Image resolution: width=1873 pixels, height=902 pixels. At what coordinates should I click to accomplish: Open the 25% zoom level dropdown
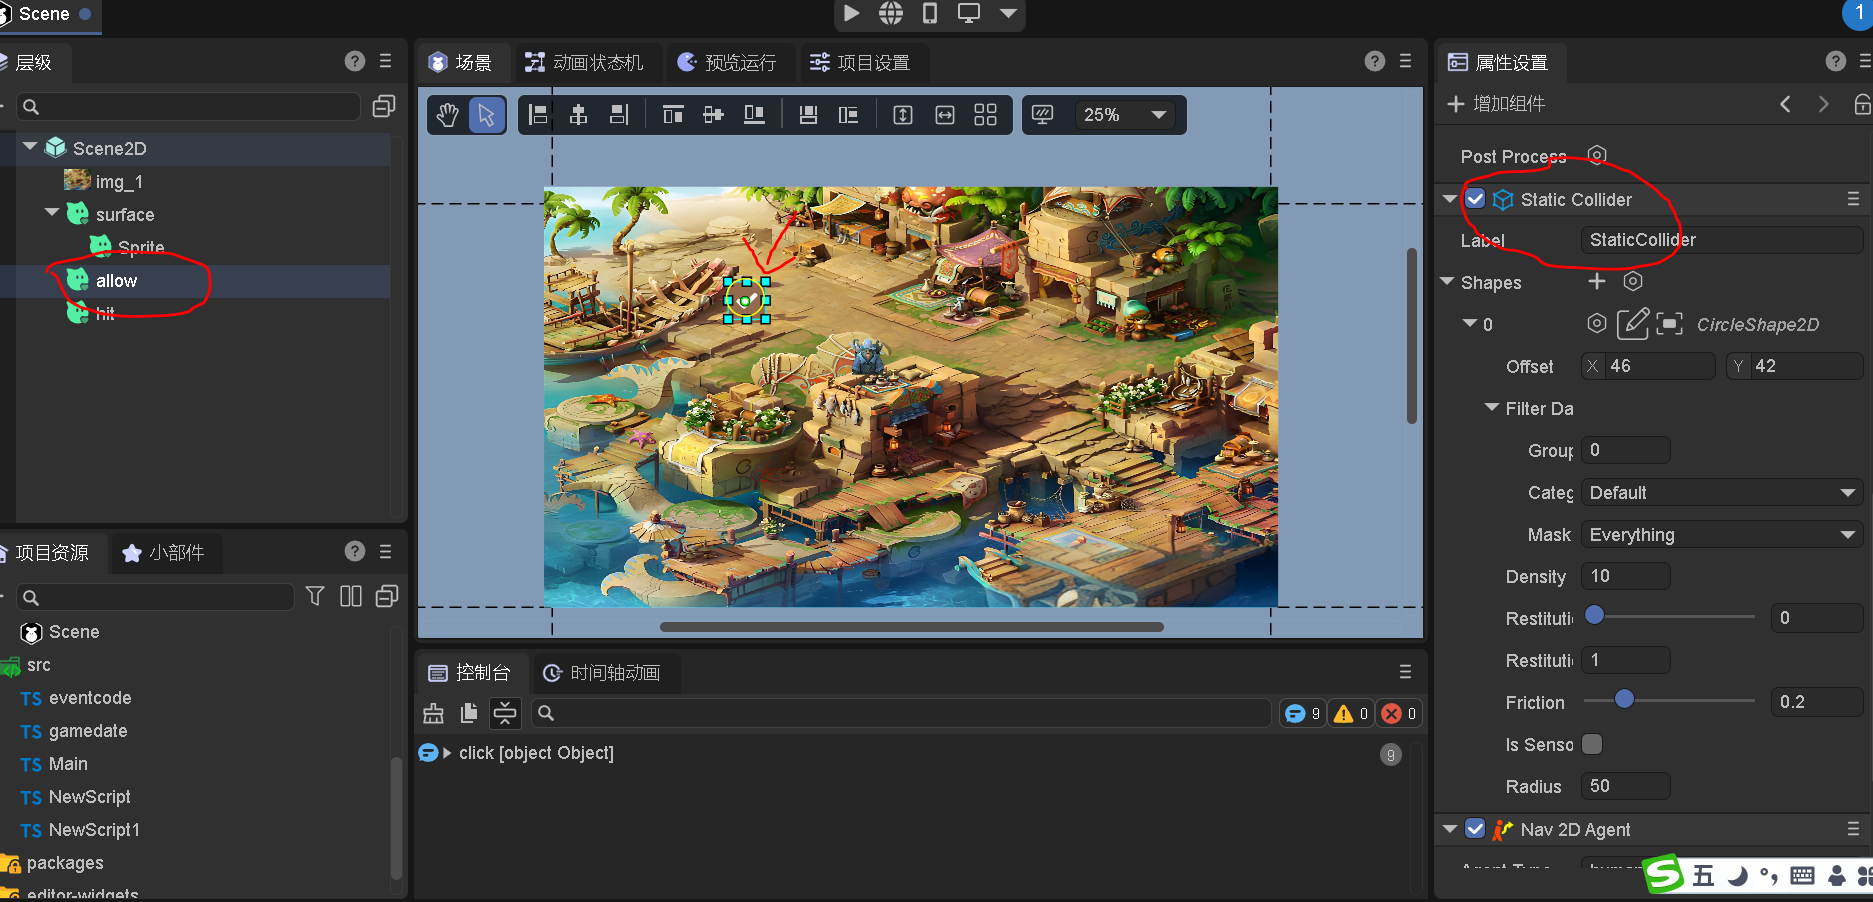point(1125,115)
